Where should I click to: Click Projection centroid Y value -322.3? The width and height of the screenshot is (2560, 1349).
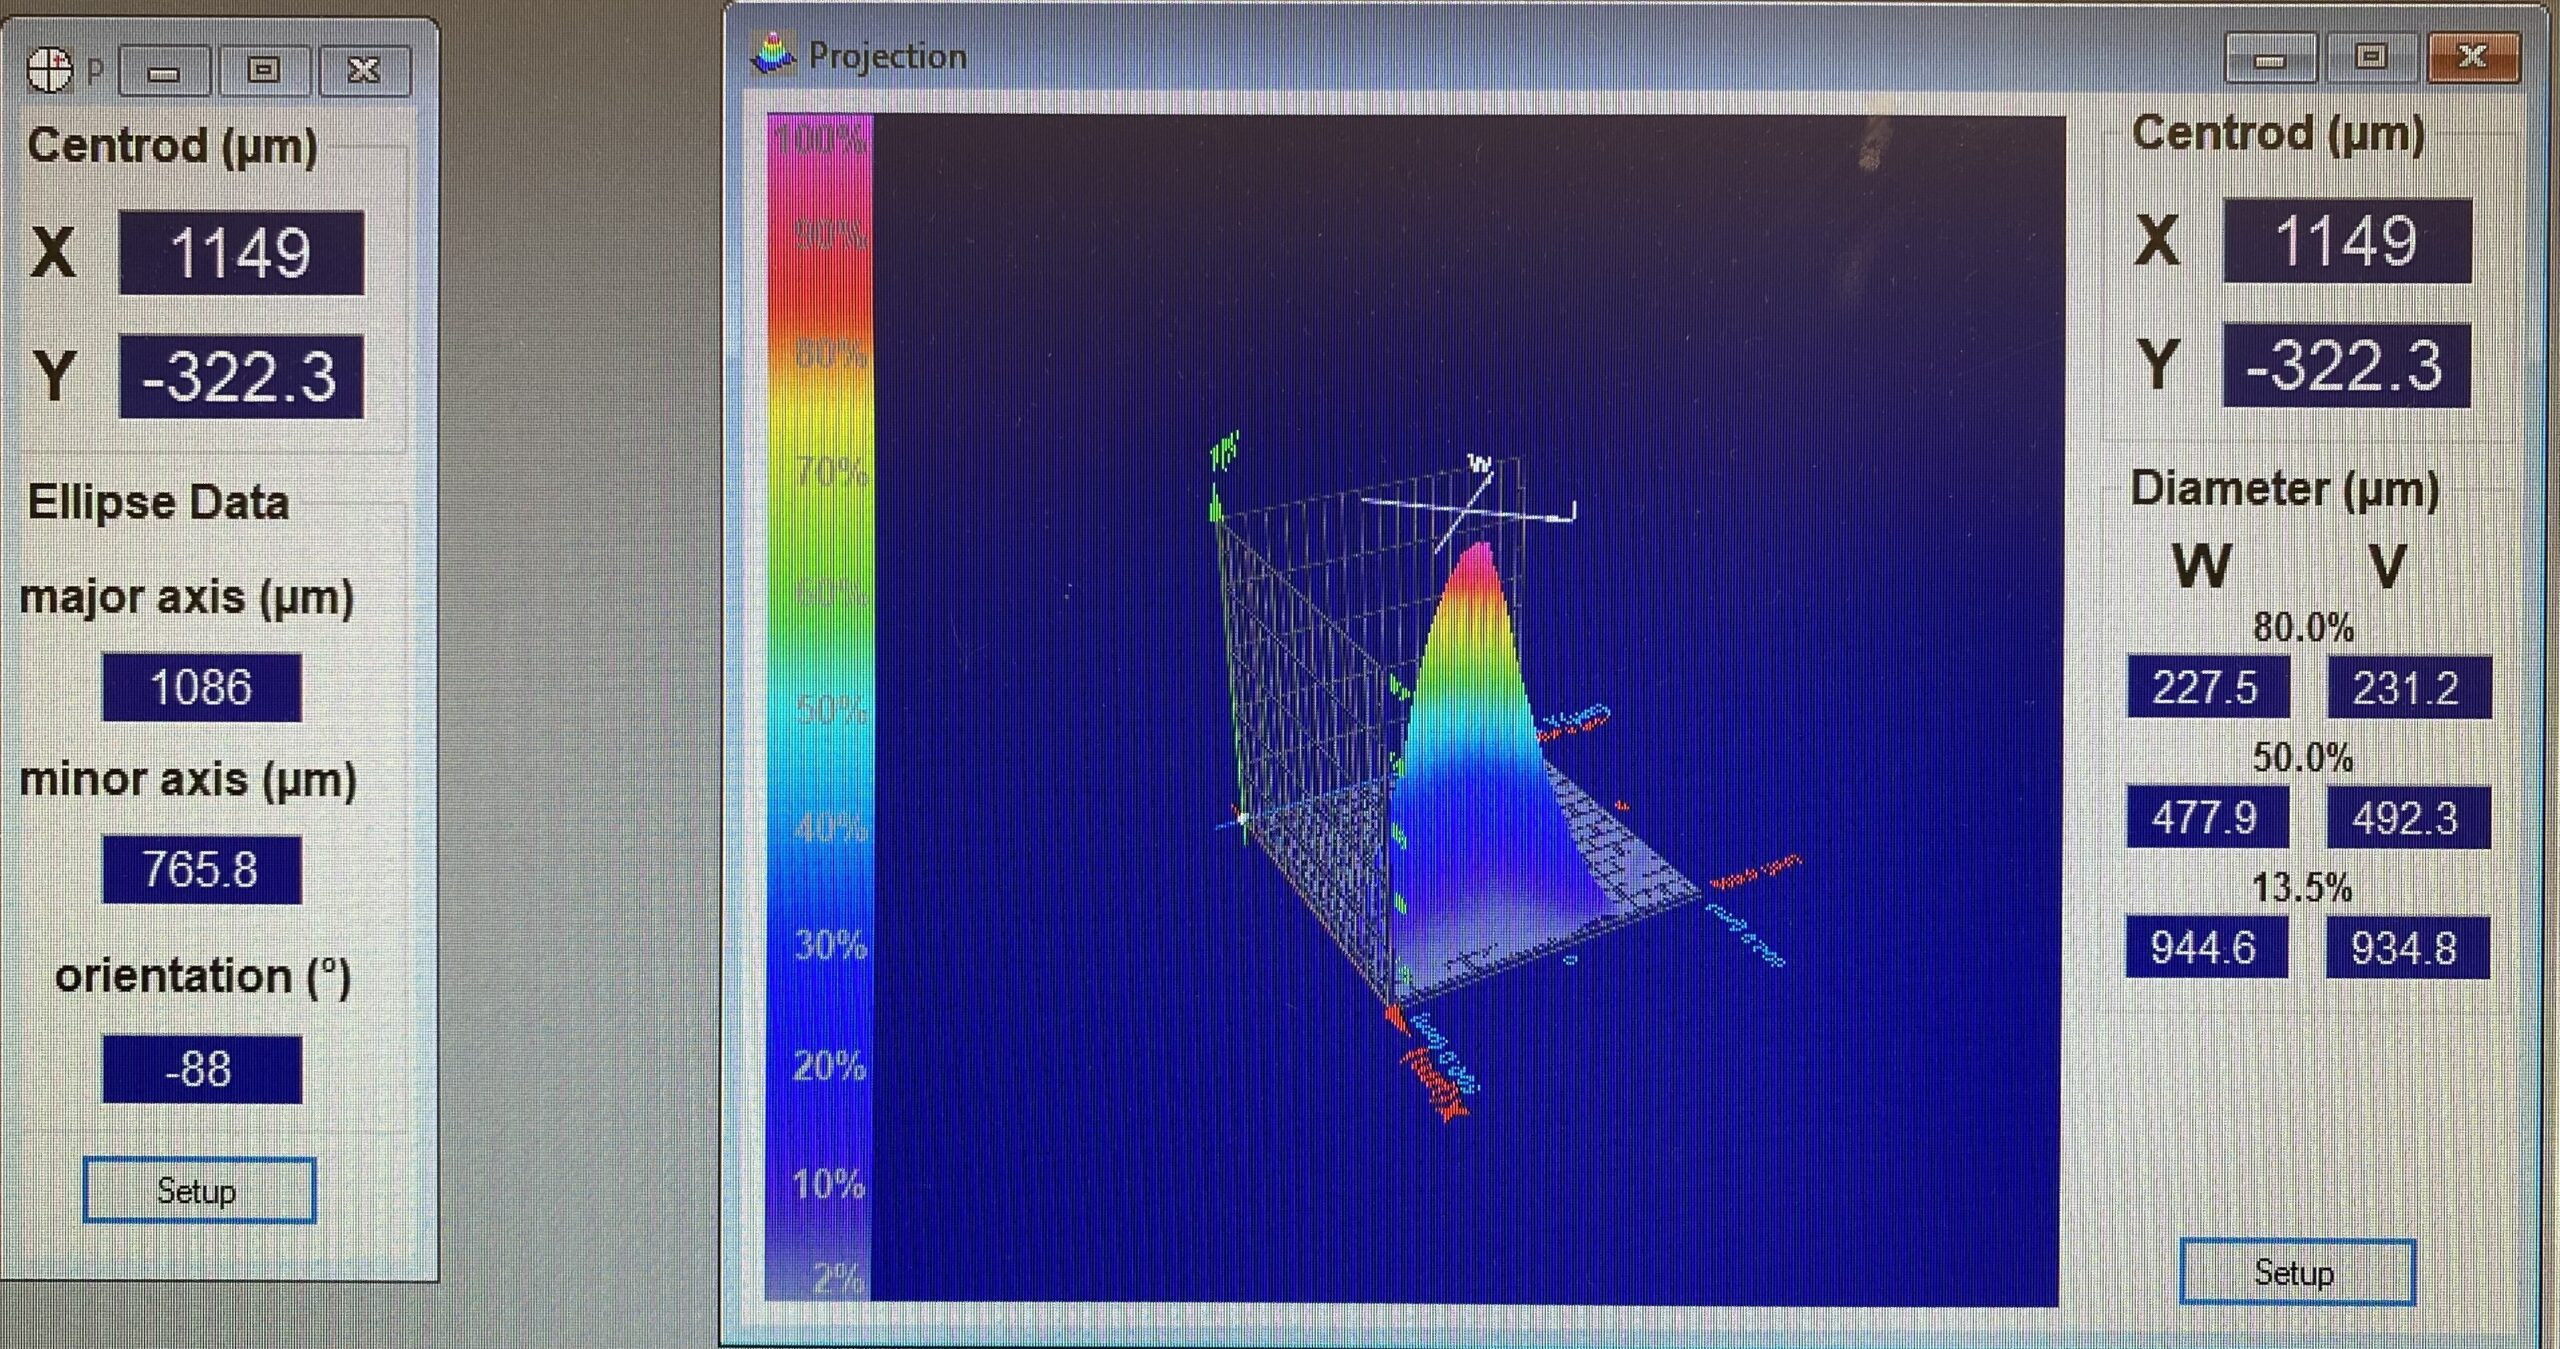(2346, 366)
